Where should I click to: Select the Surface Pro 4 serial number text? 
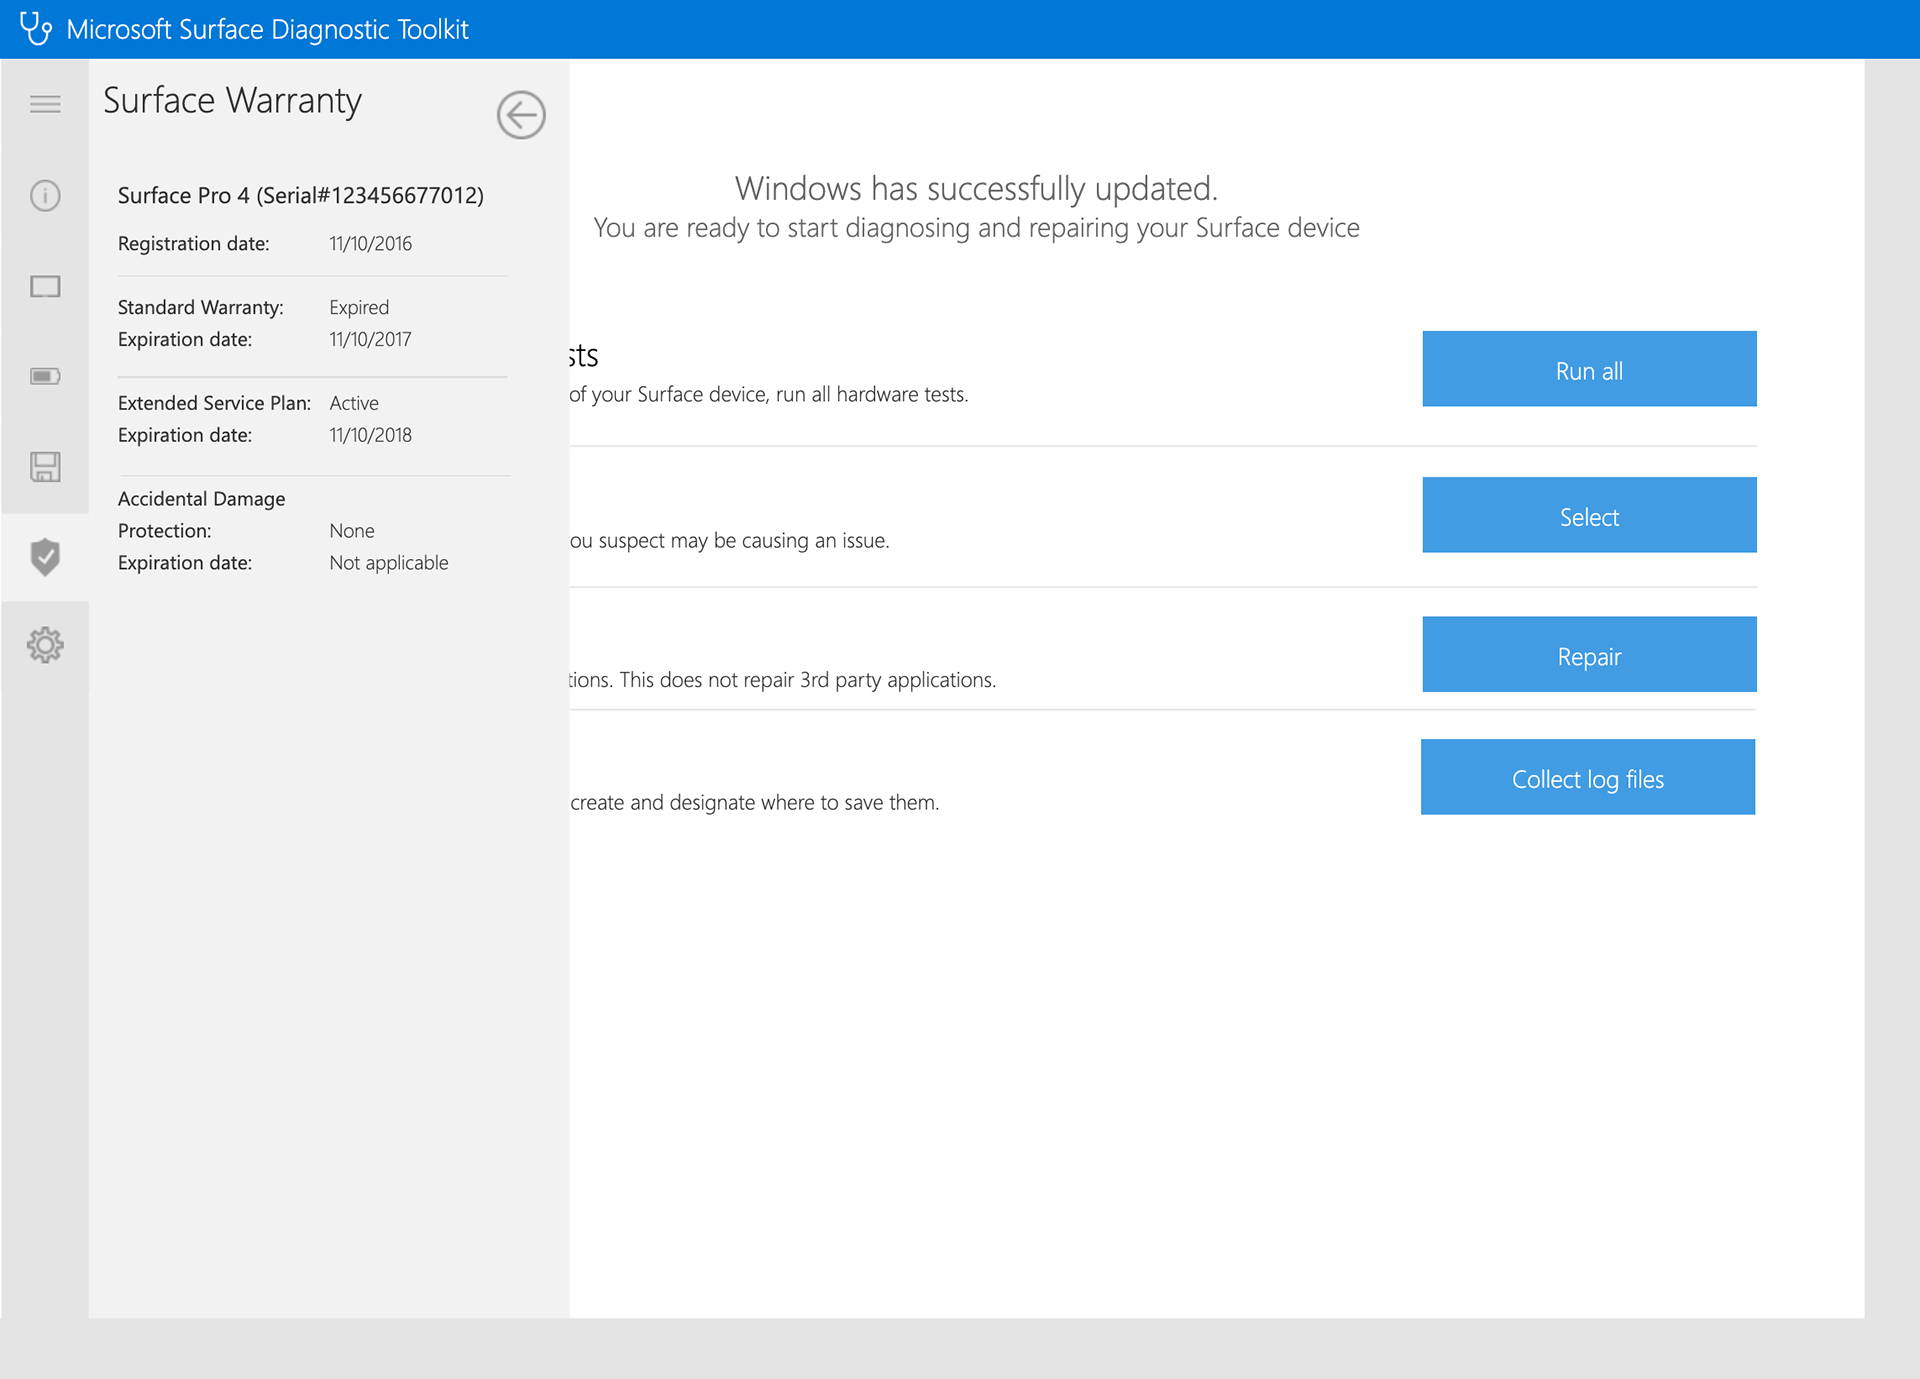click(x=301, y=195)
